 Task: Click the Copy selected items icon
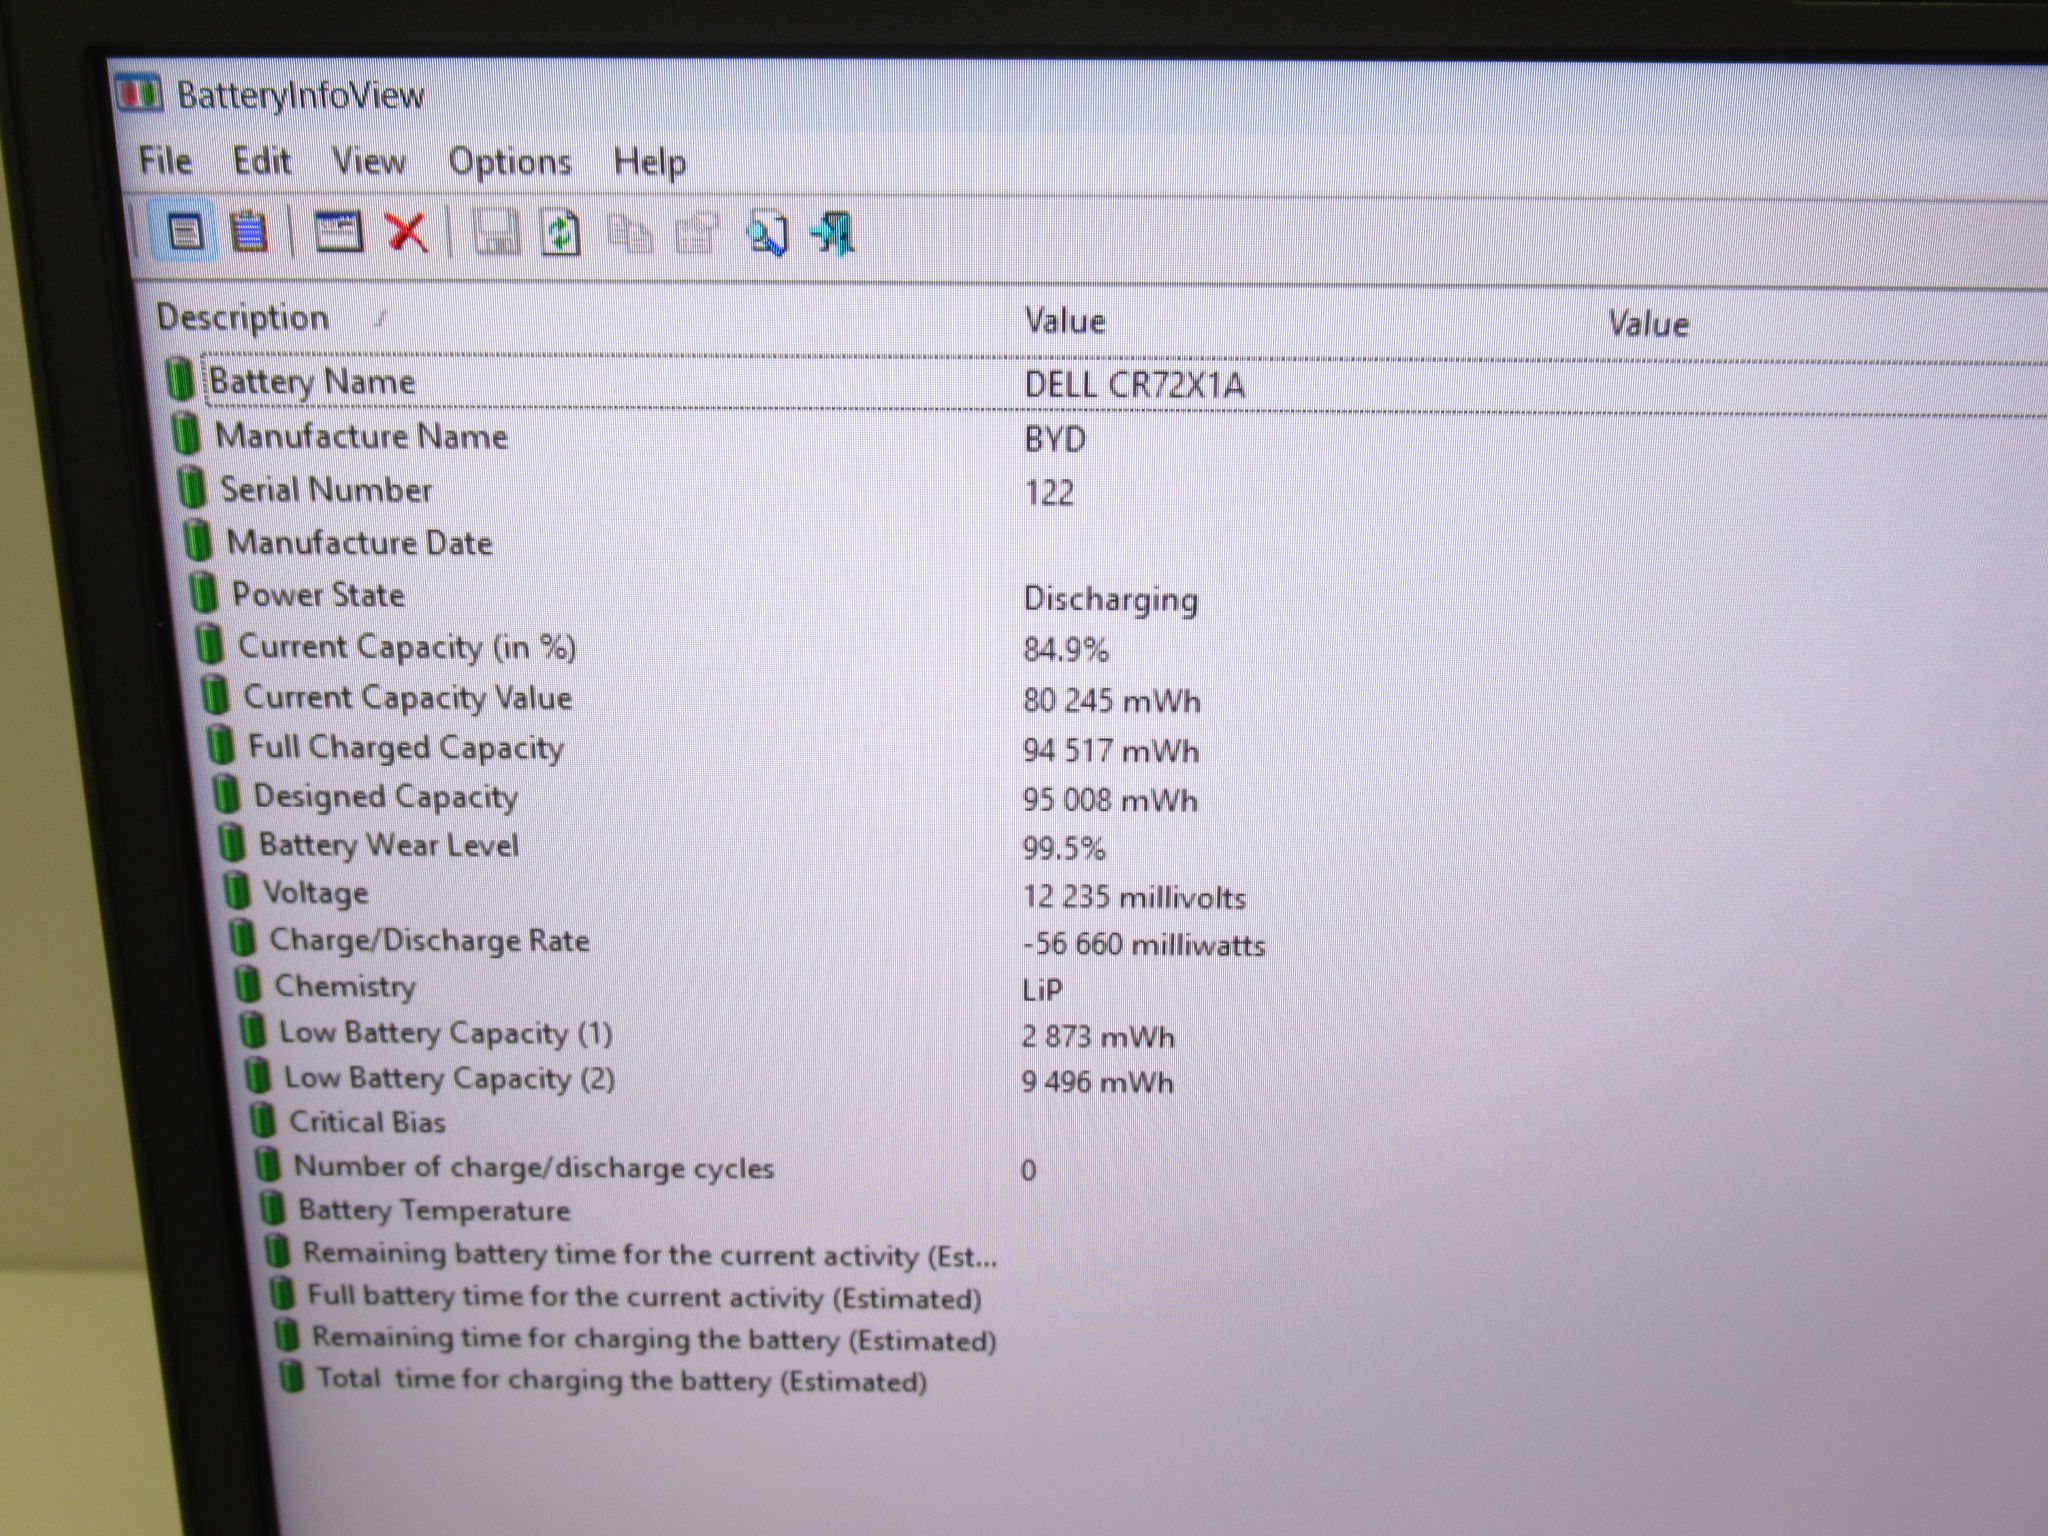(629, 235)
